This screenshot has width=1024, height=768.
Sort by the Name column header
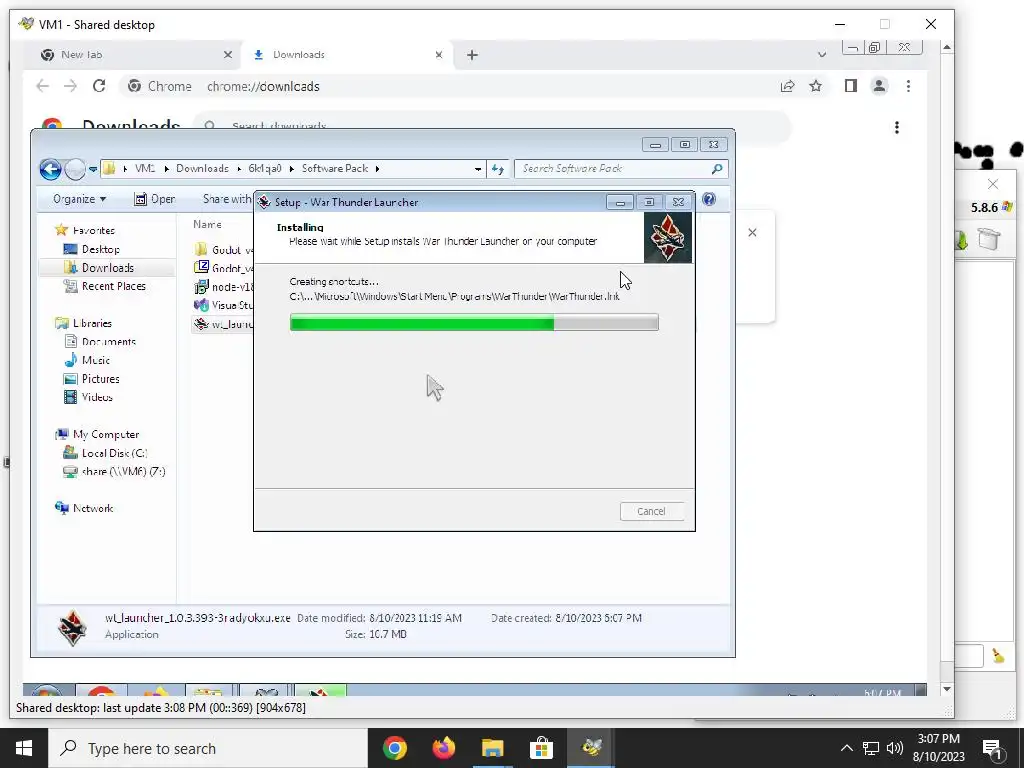click(207, 225)
